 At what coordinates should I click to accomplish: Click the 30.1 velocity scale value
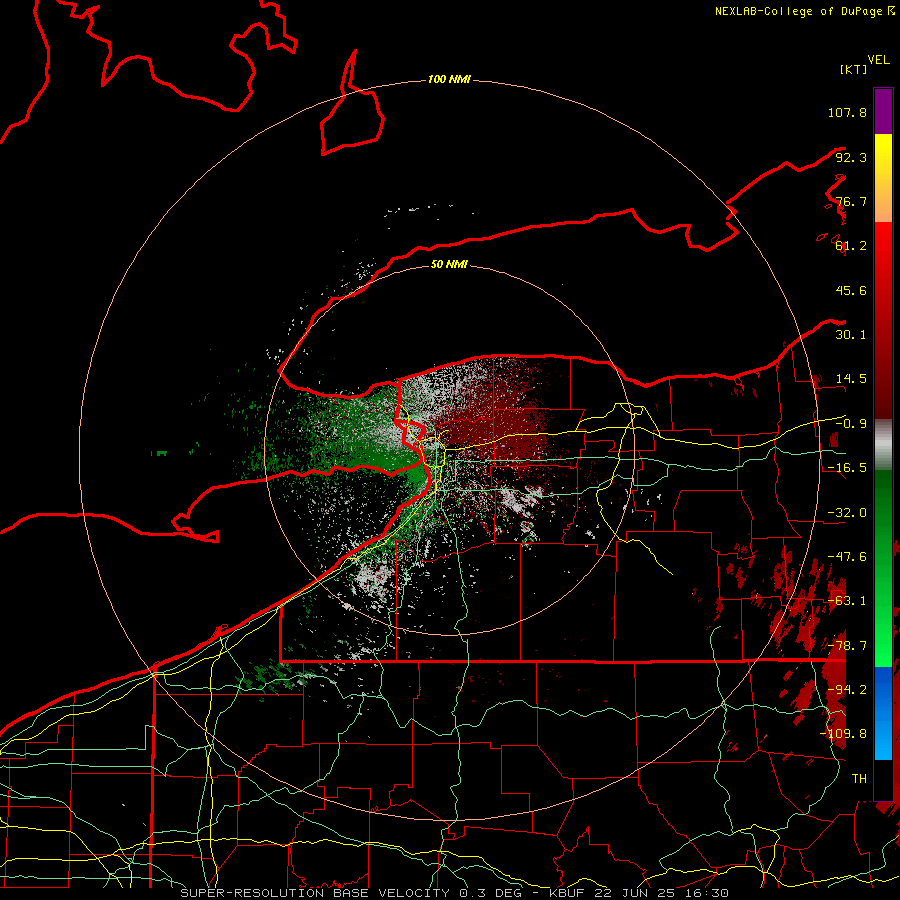(851, 335)
